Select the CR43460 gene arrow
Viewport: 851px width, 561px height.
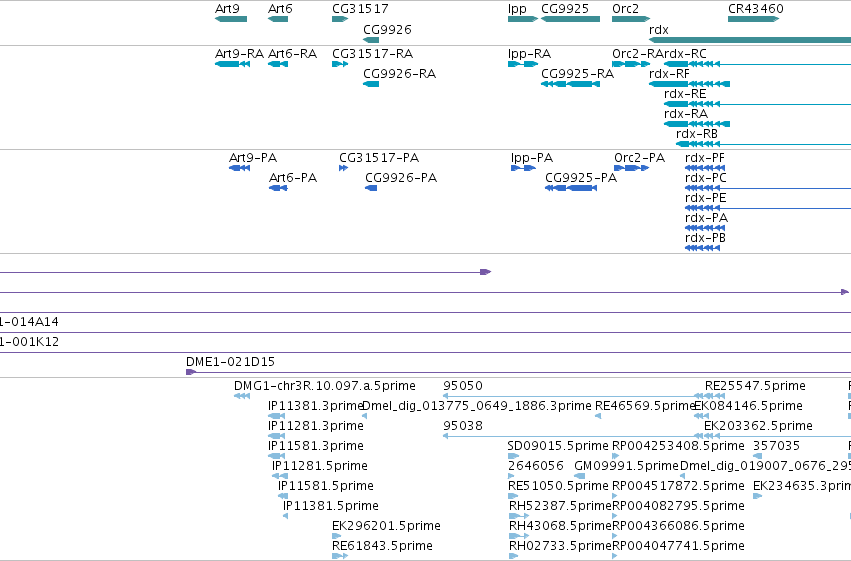[753, 19]
